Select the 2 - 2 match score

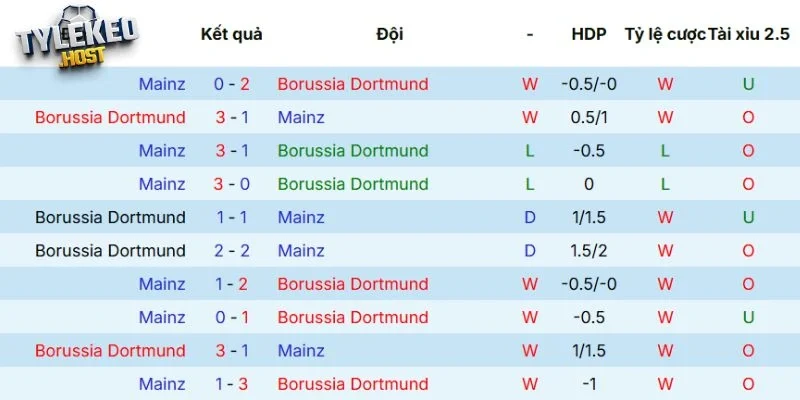point(231,251)
